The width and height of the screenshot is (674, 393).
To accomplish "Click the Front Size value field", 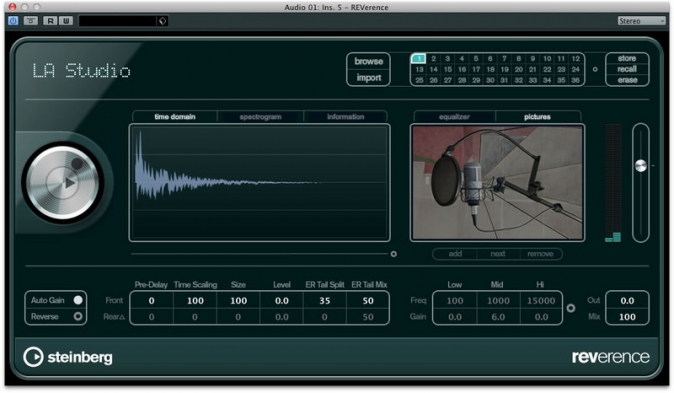I will (239, 301).
